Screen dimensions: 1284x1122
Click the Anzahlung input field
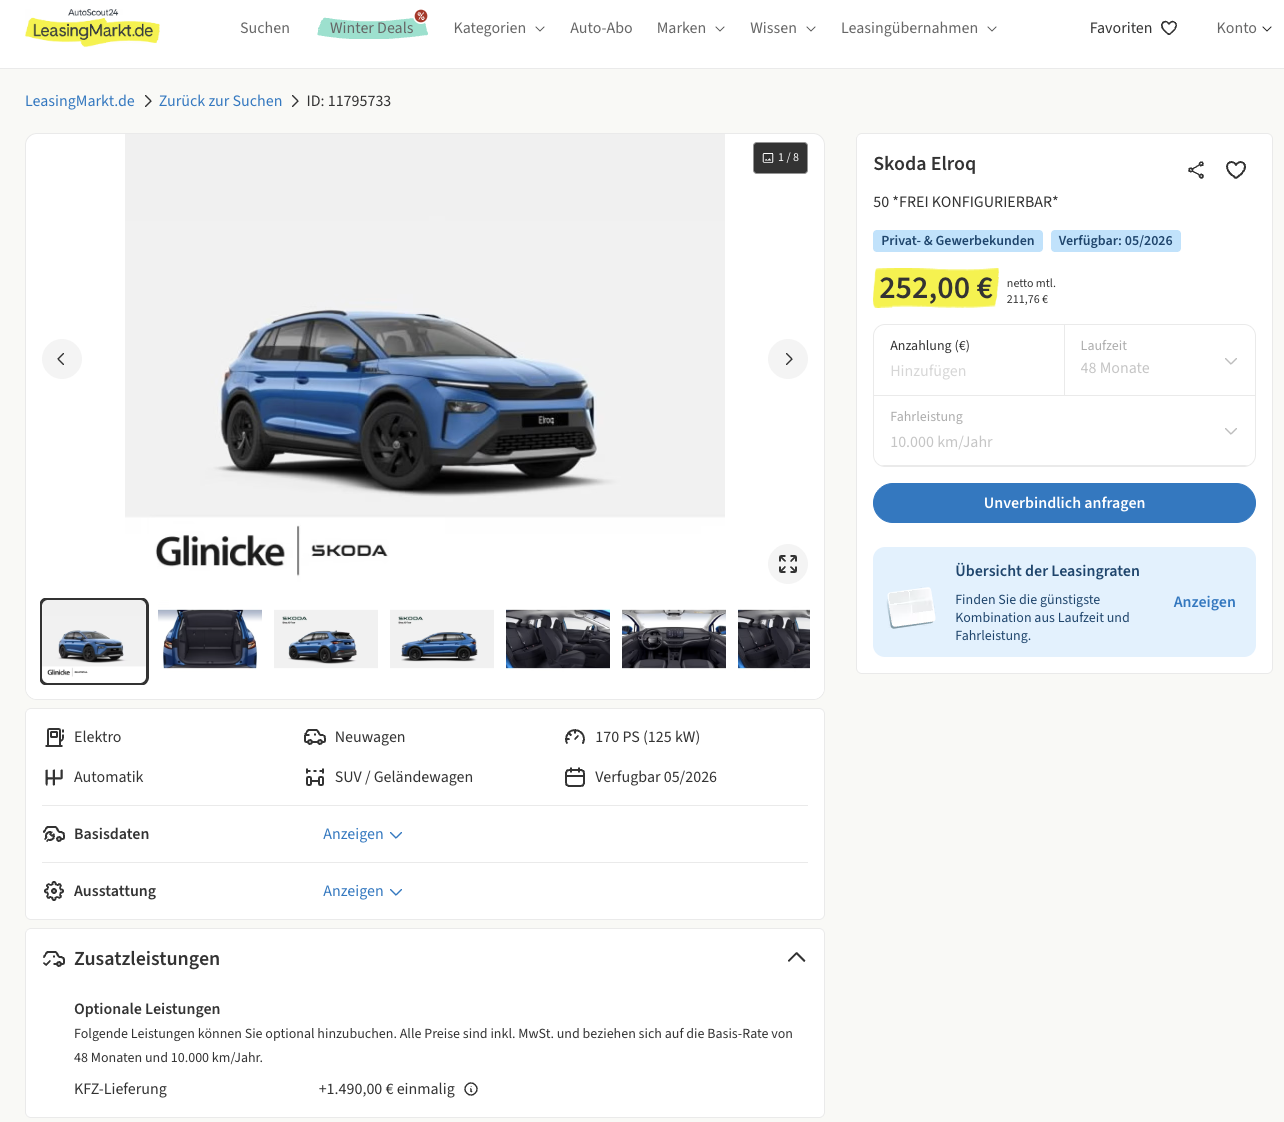tap(968, 370)
